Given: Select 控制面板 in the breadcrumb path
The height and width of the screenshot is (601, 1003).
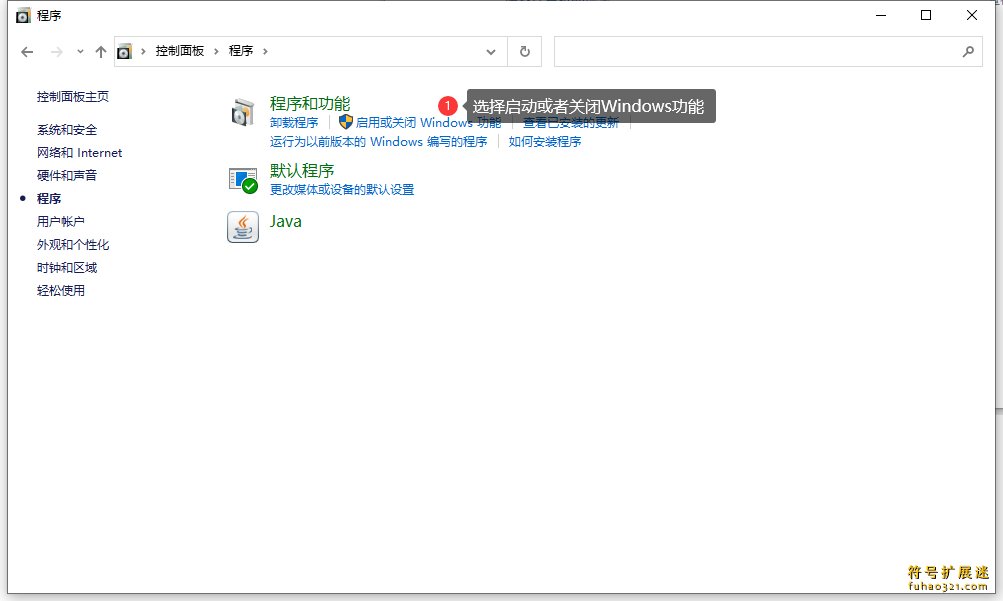Looking at the screenshot, I should [x=179, y=51].
